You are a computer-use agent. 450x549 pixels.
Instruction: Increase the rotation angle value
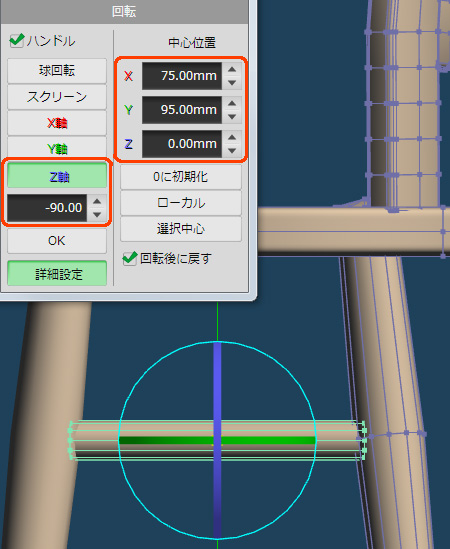click(97, 201)
